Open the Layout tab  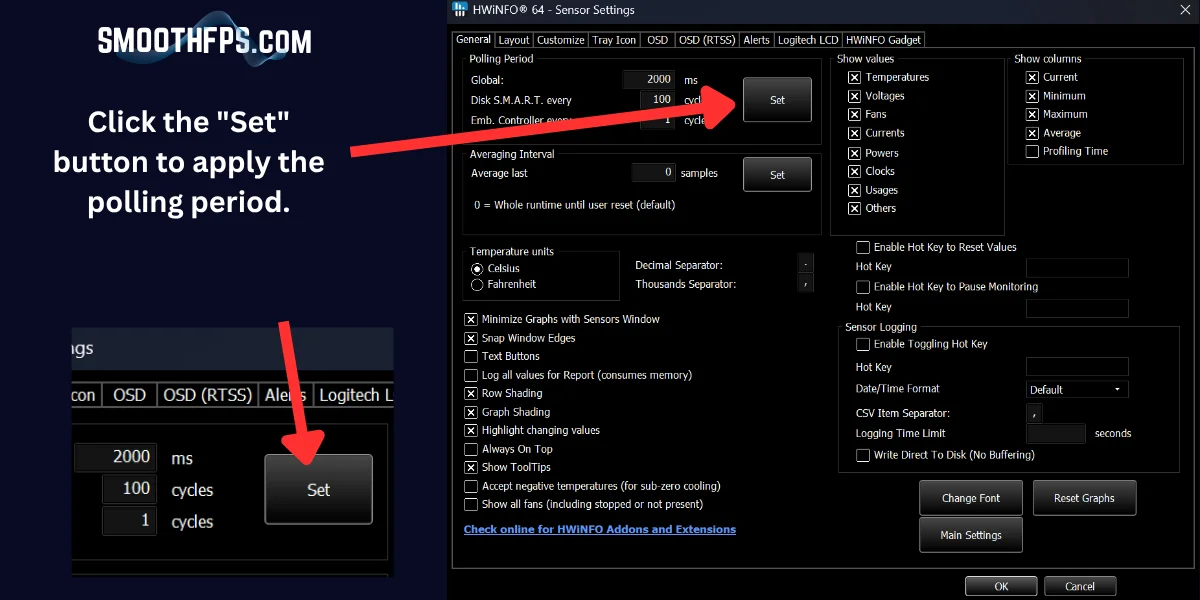pos(514,39)
